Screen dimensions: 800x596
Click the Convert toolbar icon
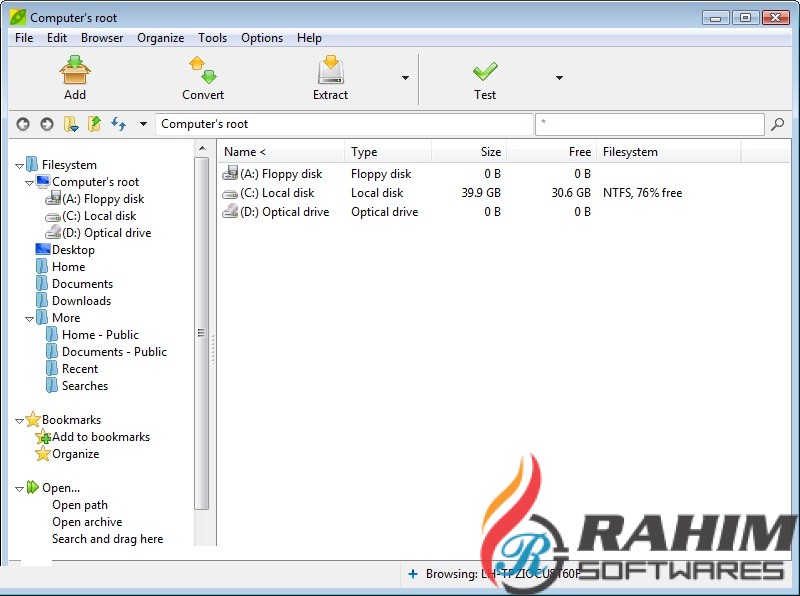203,71
